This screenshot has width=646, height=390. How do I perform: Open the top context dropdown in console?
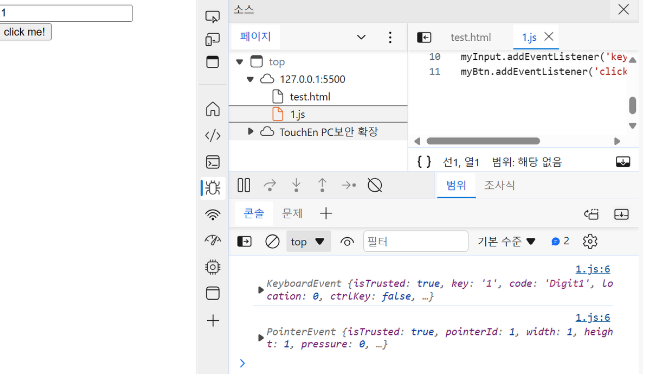point(308,242)
